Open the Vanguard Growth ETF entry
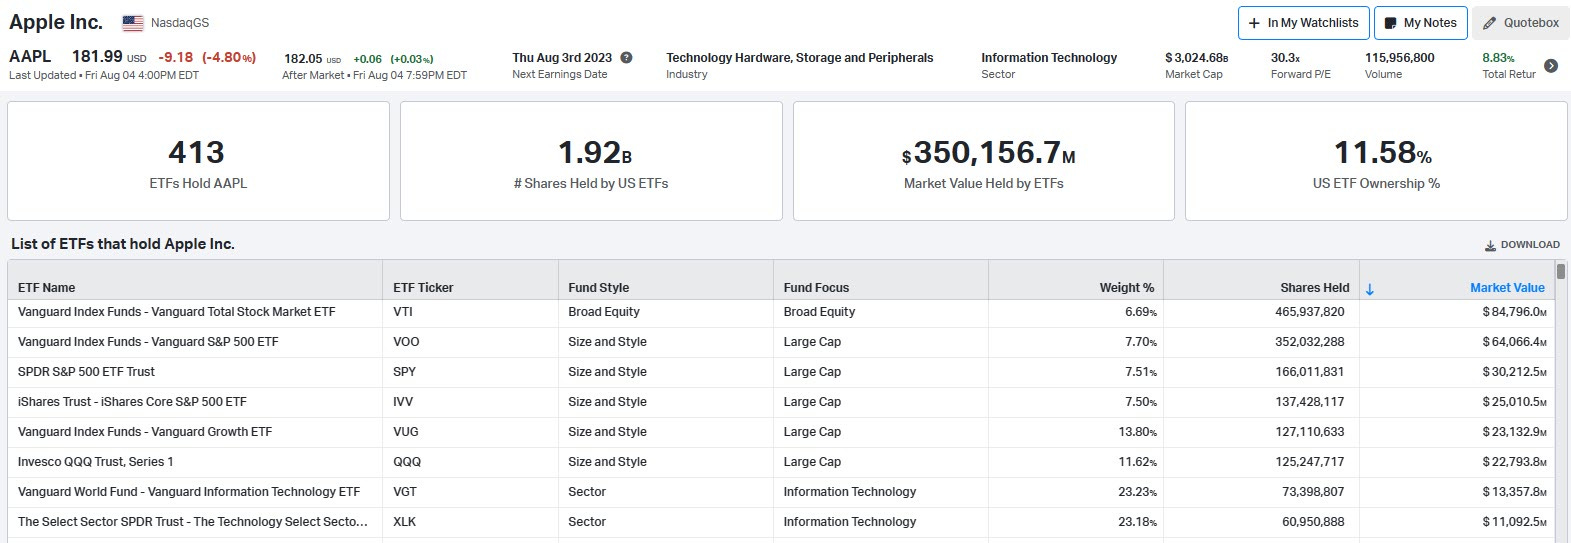1571x543 pixels. coord(145,432)
